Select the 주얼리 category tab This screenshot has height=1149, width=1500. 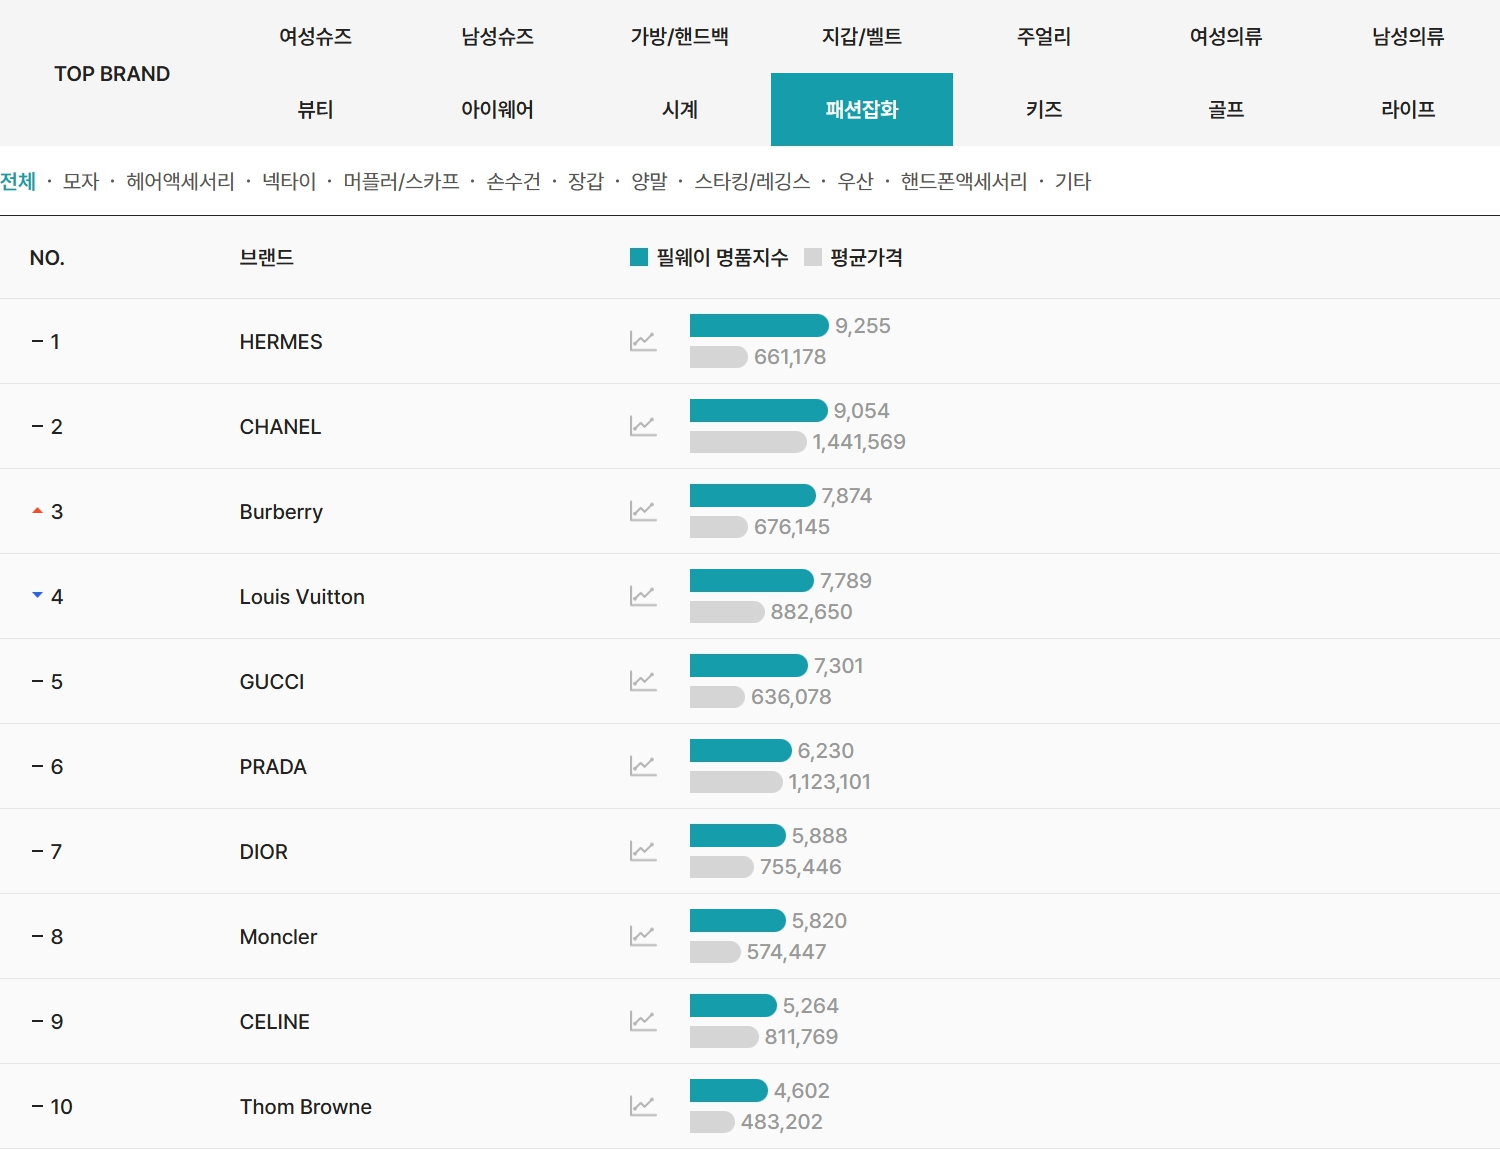point(1044,37)
